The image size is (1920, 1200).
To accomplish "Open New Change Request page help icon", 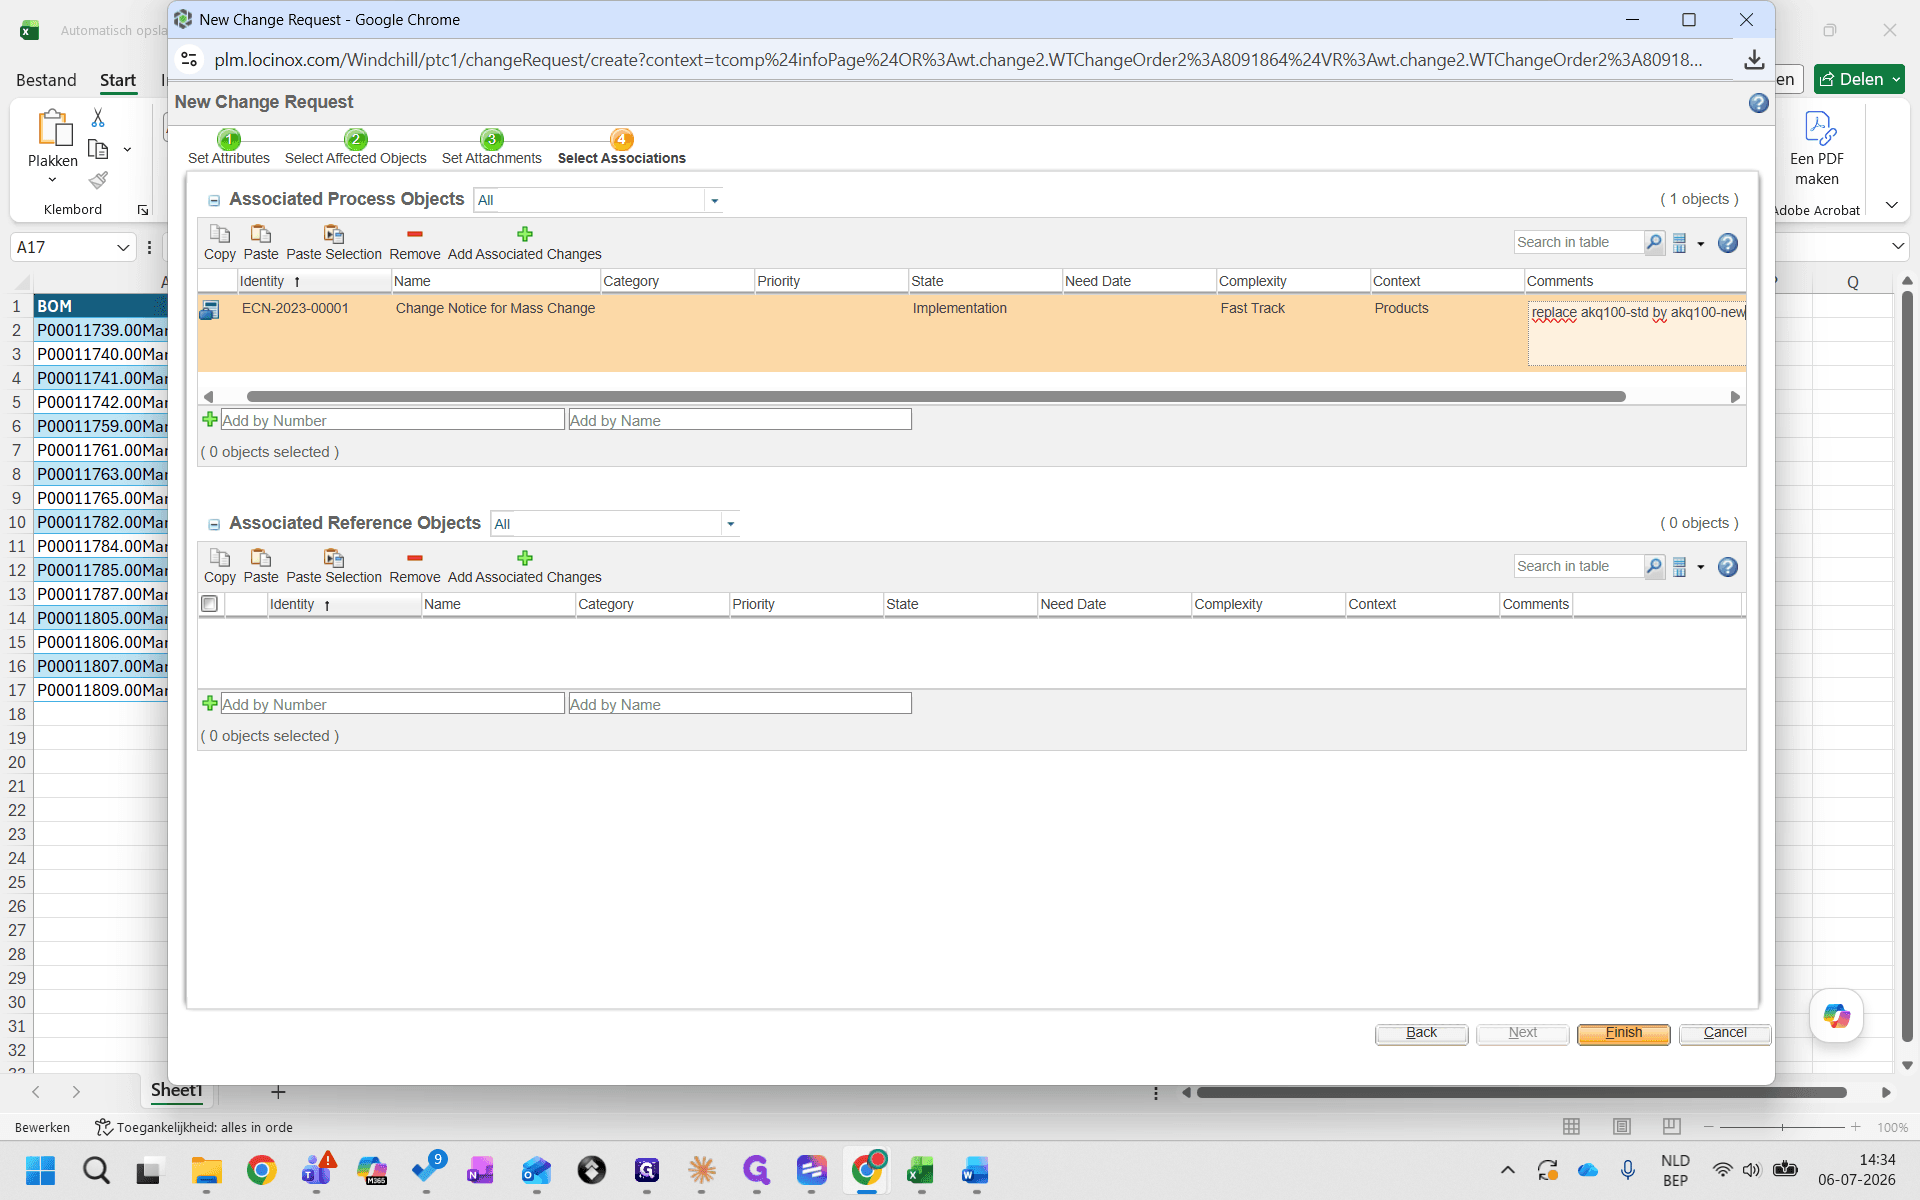I will point(1758,103).
